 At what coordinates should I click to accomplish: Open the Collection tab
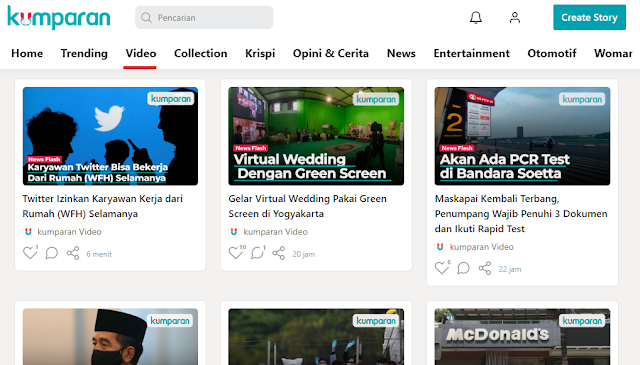pos(200,53)
